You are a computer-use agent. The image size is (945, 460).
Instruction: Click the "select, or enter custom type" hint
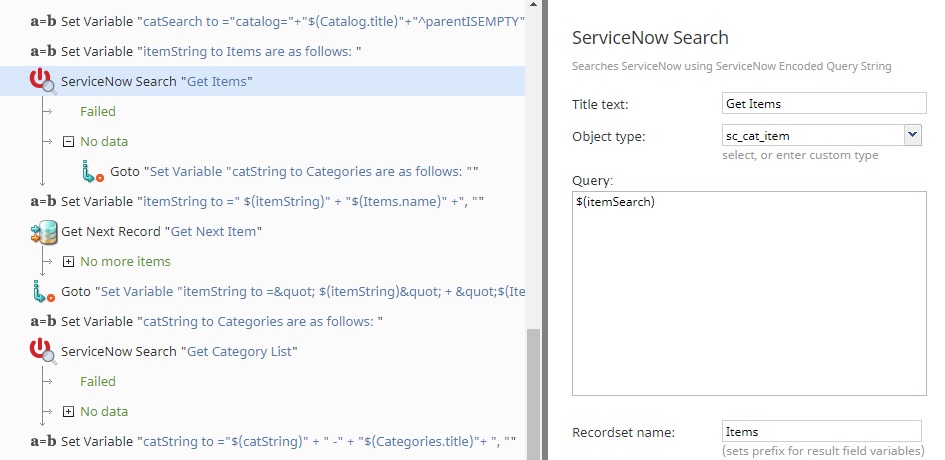[x=800, y=155]
